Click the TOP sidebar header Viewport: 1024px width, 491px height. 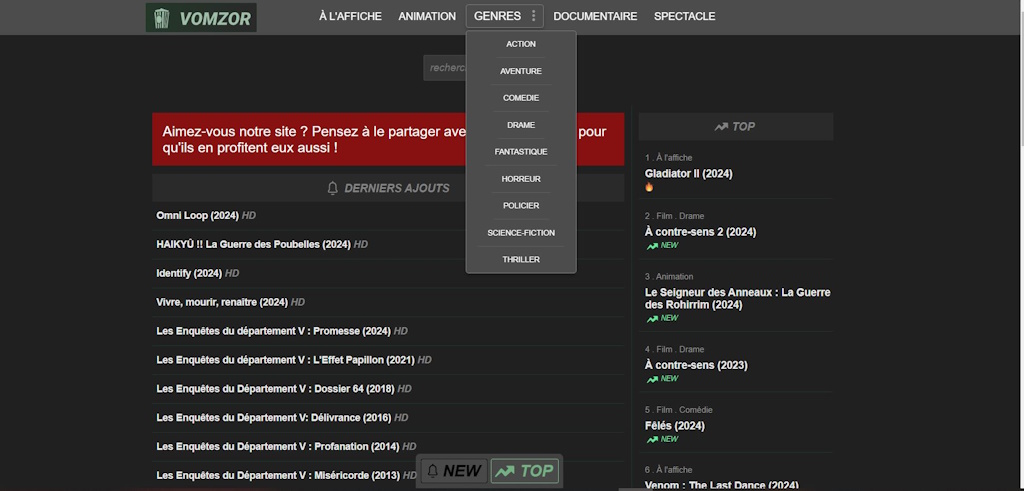point(735,127)
